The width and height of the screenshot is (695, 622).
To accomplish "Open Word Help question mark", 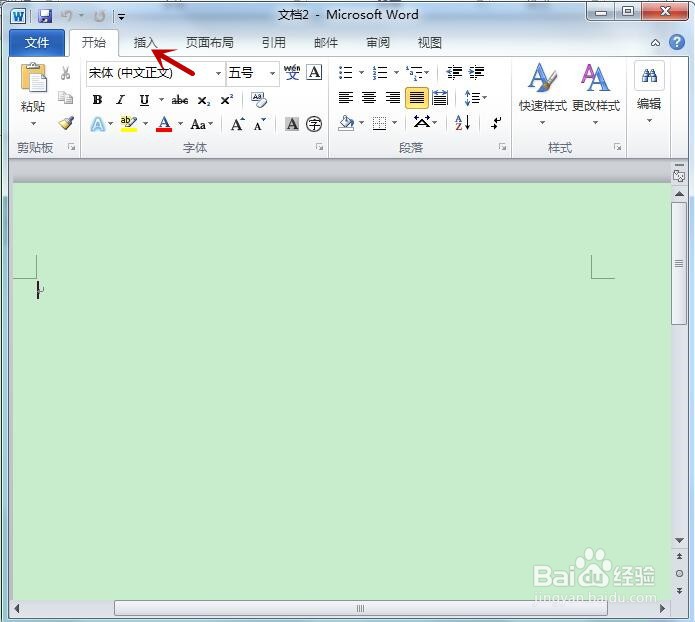I will pyautogui.click(x=676, y=43).
